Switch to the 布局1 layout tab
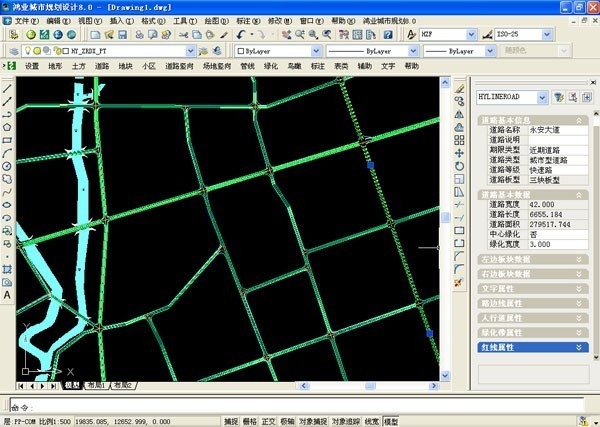This screenshot has height=427, width=600. [x=96, y=385]
